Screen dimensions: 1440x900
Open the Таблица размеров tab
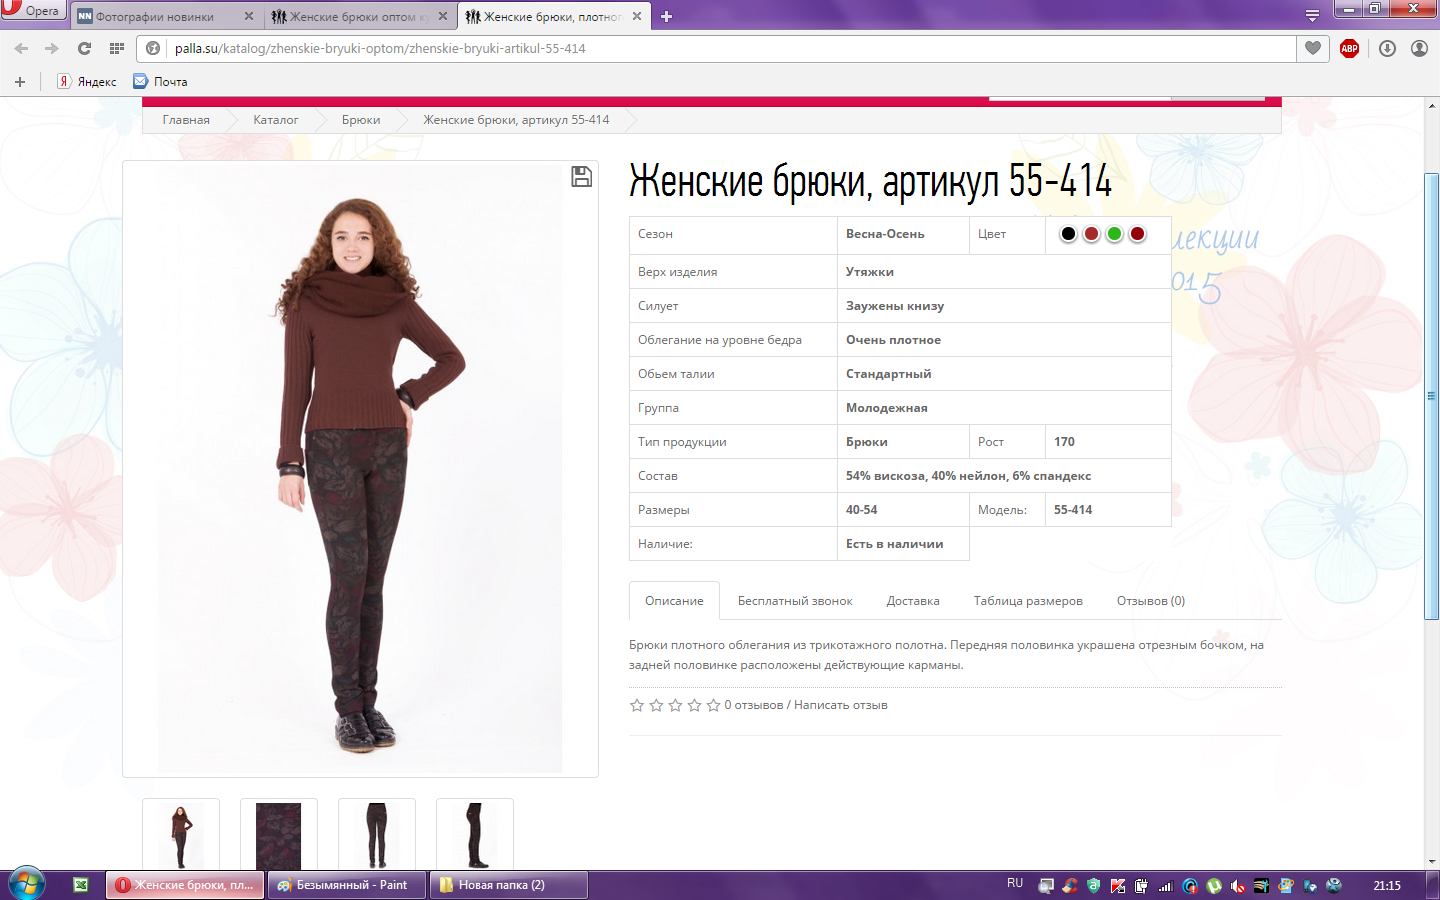point(1028,601)
